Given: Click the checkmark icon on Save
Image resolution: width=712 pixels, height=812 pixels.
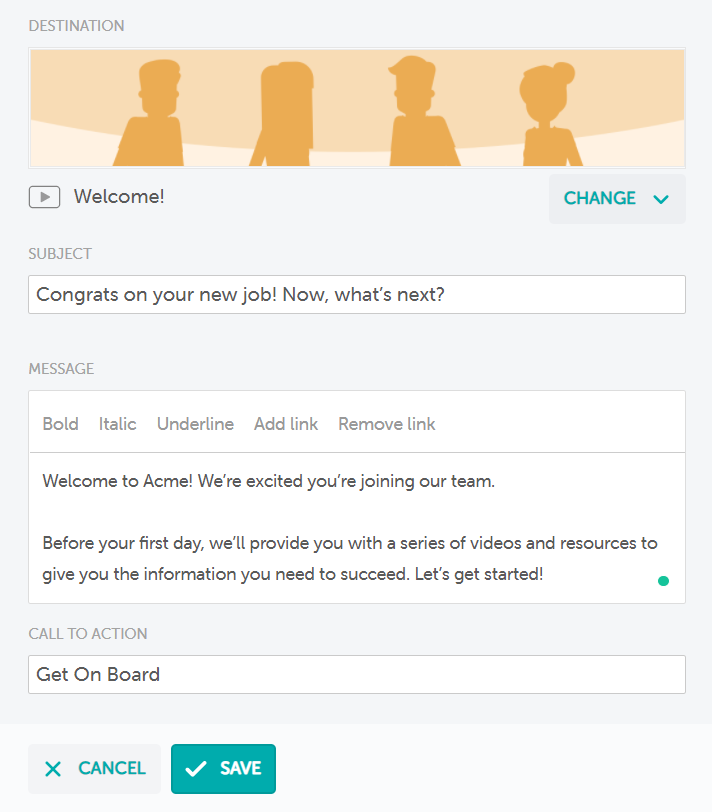Looking at the screenshot, I should (196, 769).
